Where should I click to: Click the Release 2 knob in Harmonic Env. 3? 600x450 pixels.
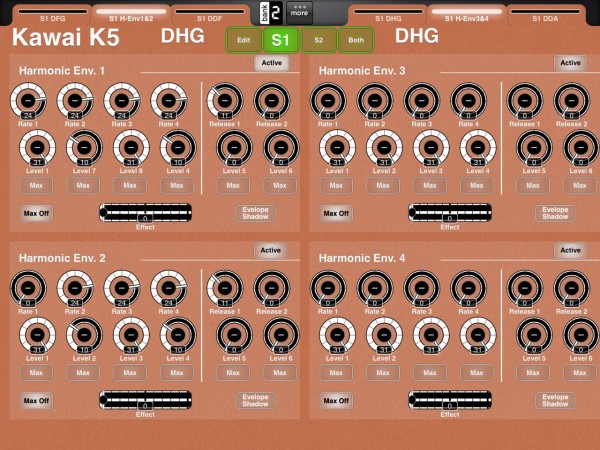tap(572, 101)
